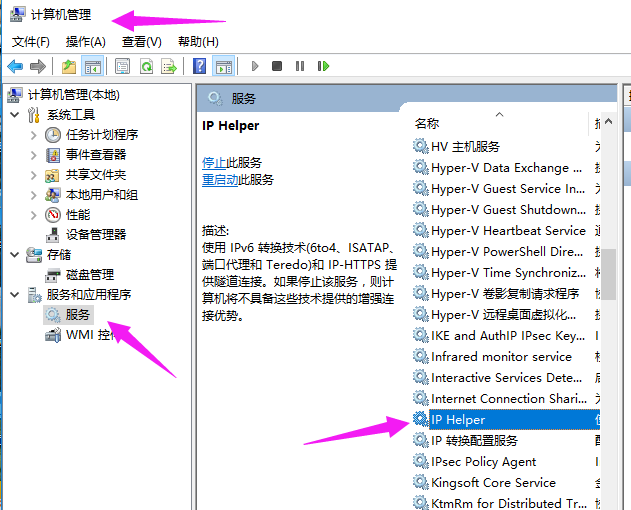Screen dimensions: 631x510
Task: Collapse the 系统工具 tree node
Action: coord(15,115)
